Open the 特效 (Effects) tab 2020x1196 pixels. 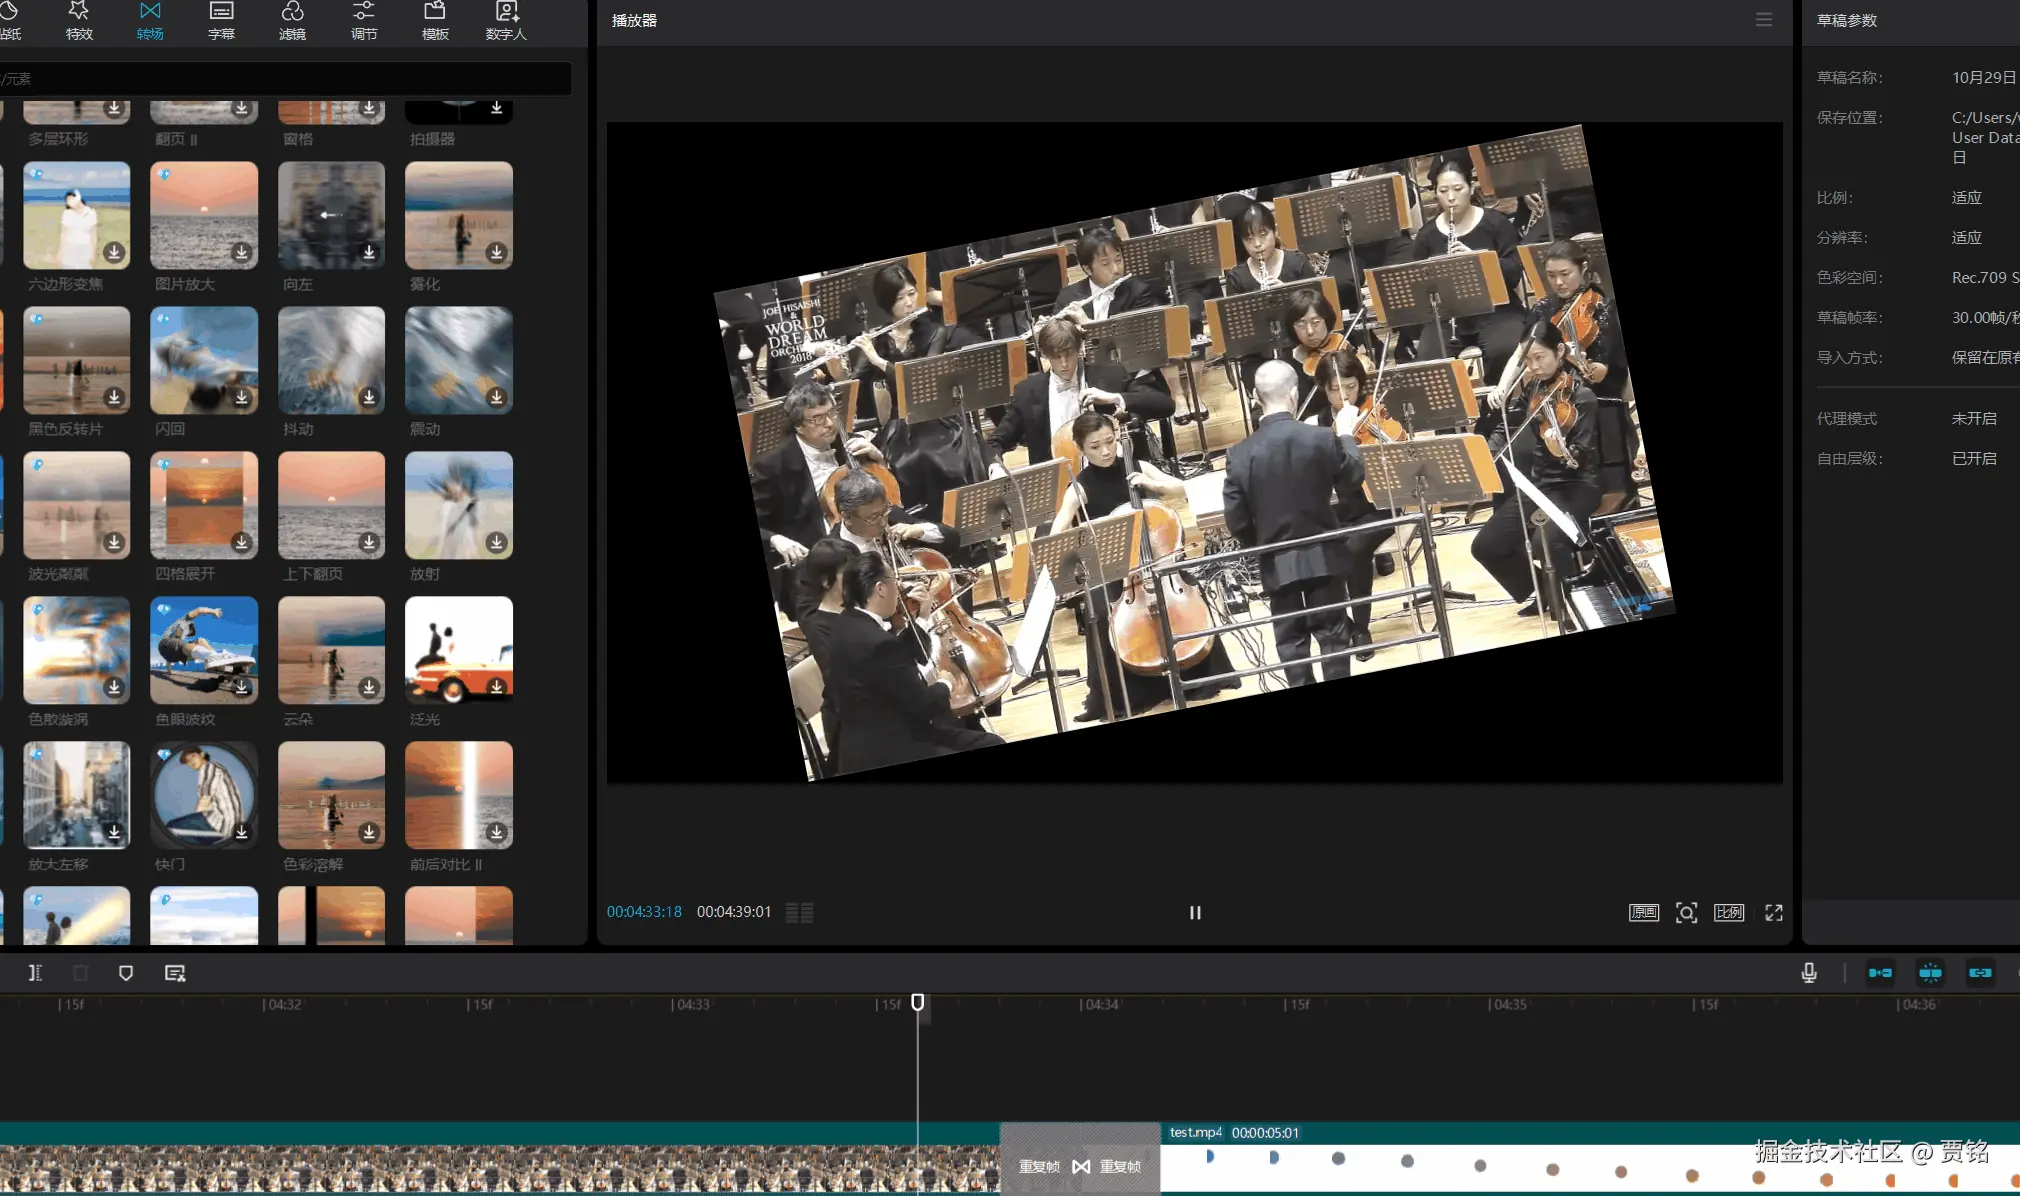pyautogui.click(x=79, y=20)
